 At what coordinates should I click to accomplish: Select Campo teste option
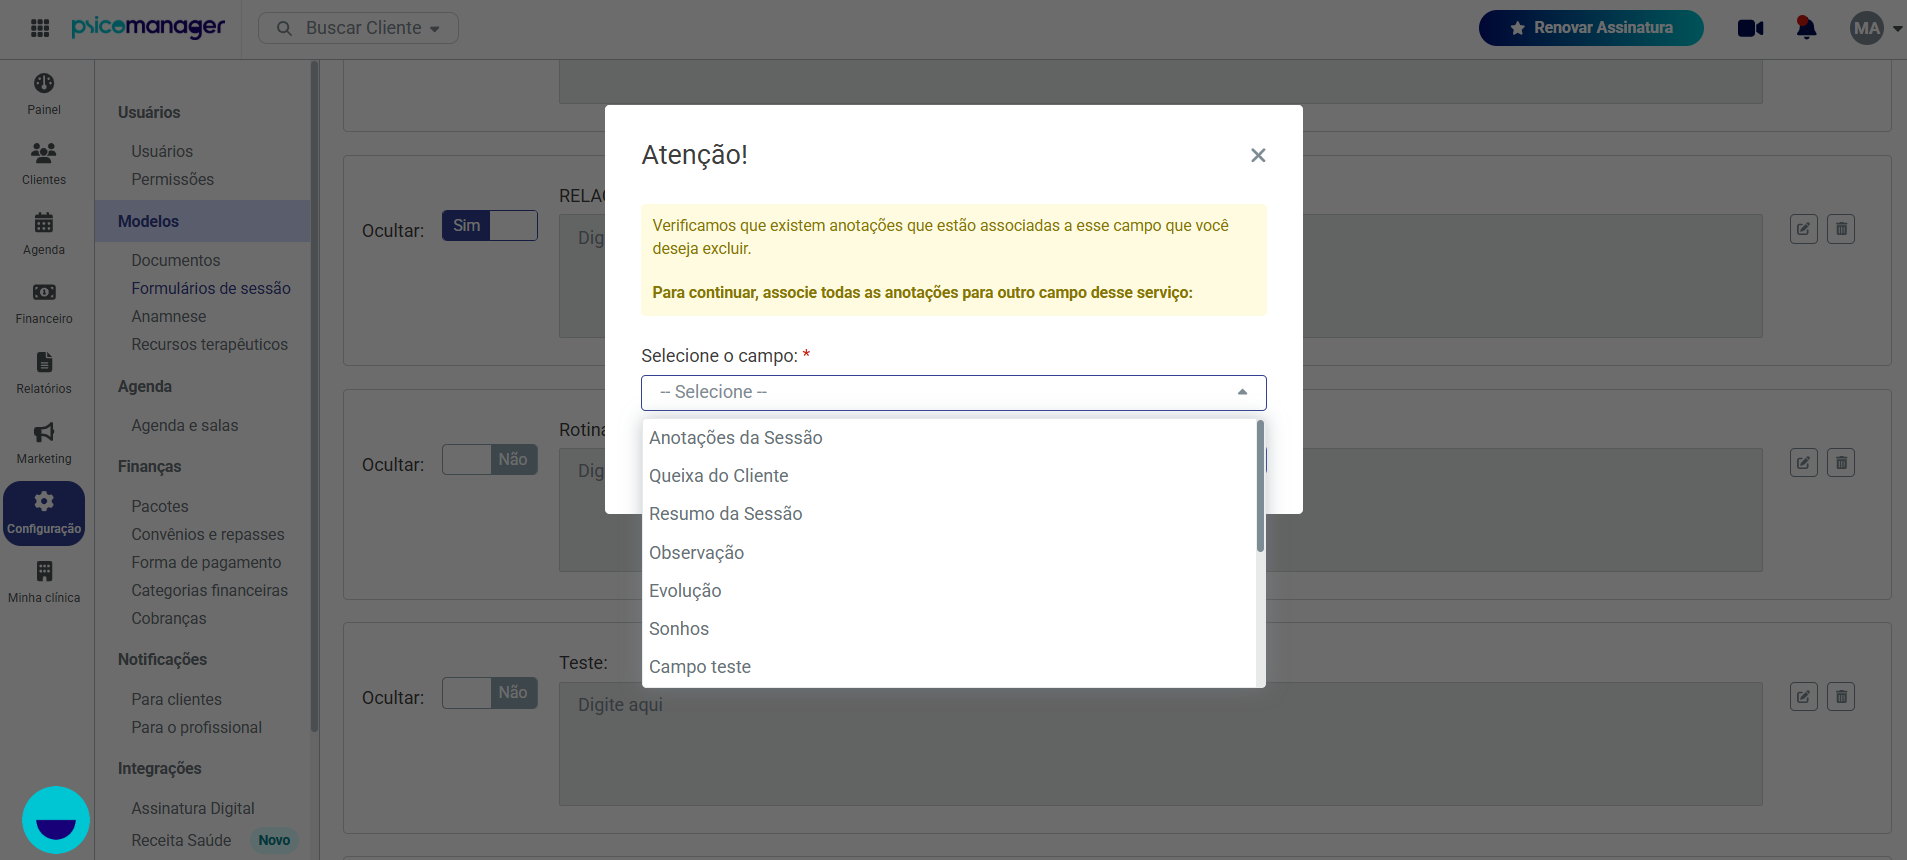tap(948, 667)
